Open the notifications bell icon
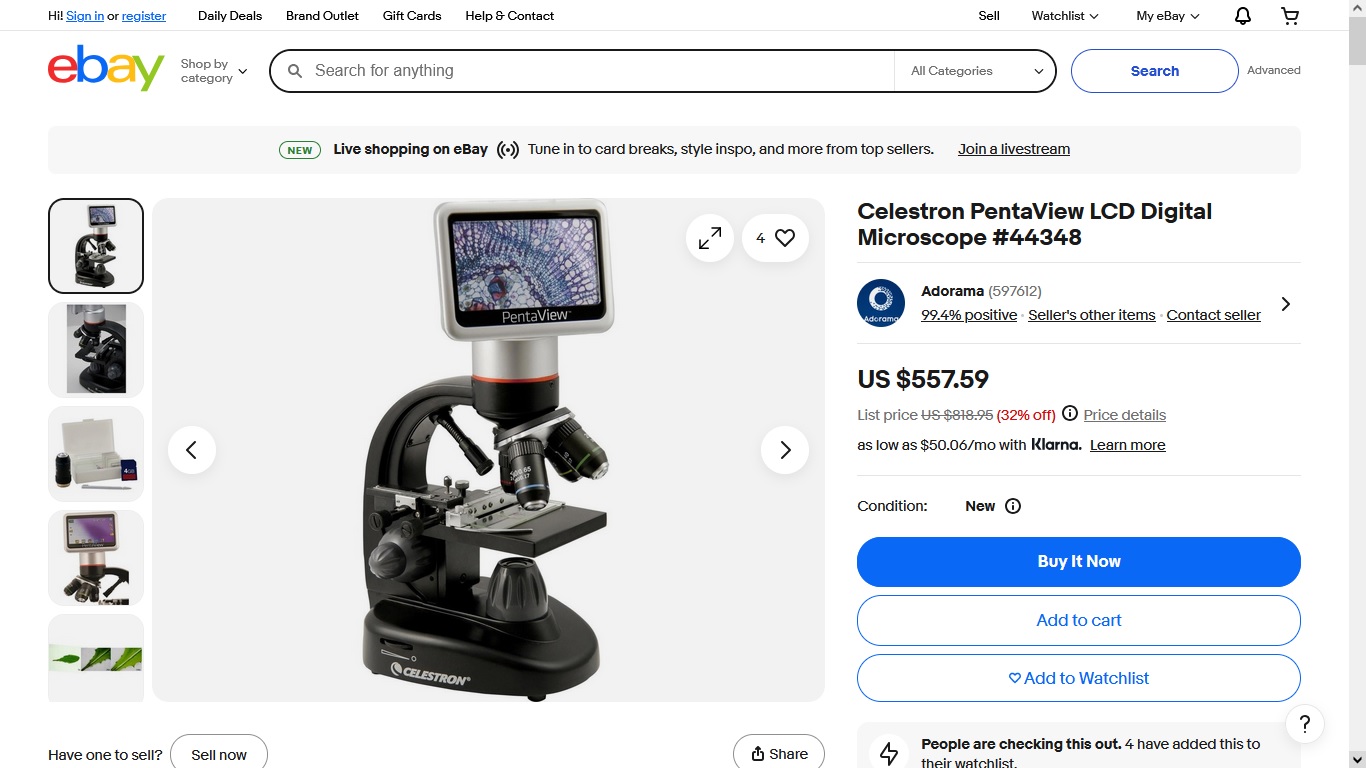1366x768 pixels. click(1243, 16)
